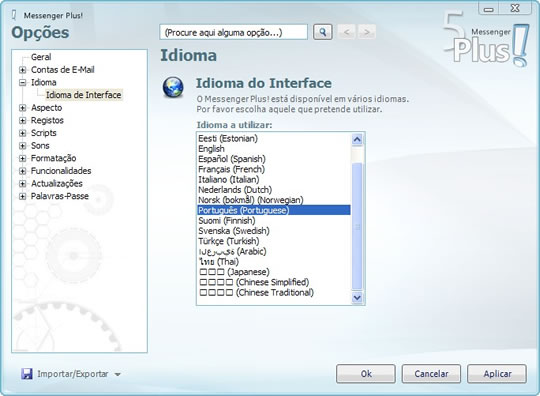Choose the Chinese Simplified language entry
Viewport: 540px width, 396px height.
pos(274,282)
